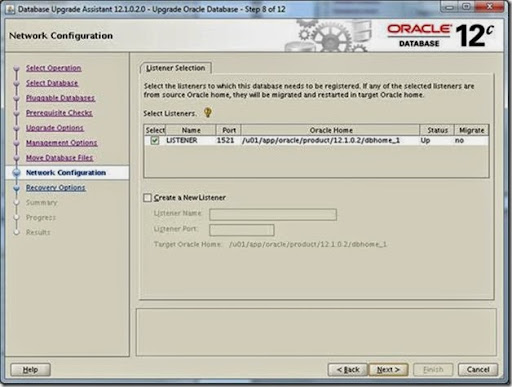Image resolution: width=512 pixels, height=387 pixels.
Task: Sort by the Port column header
Action: (x=229, y=130)
